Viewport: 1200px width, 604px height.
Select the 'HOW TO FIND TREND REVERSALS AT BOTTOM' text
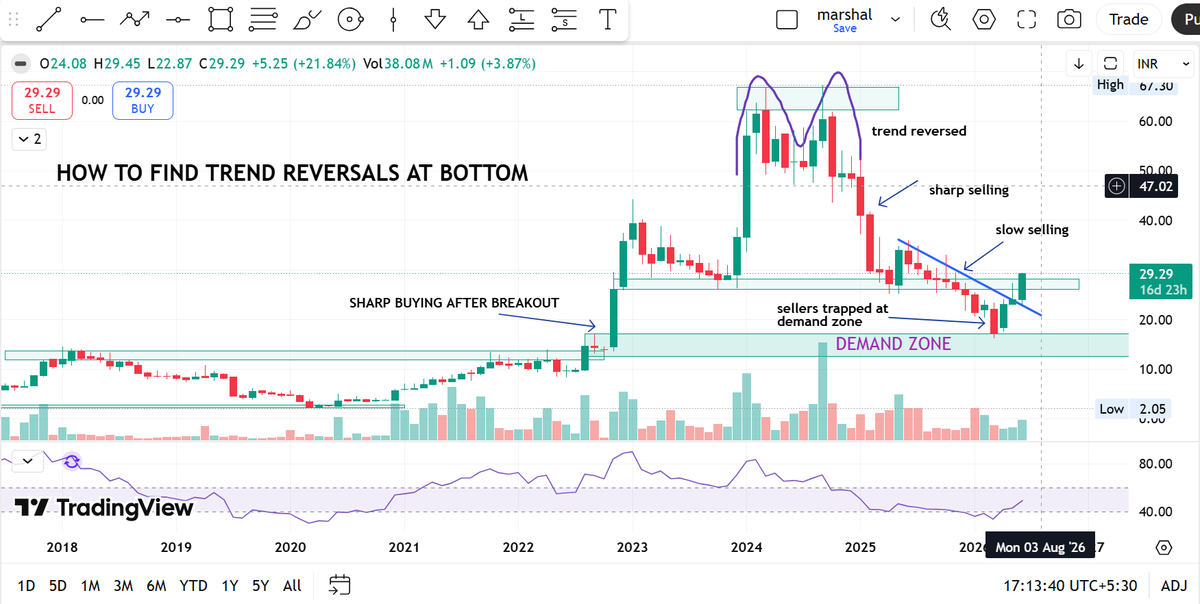[x=292, y=173]
